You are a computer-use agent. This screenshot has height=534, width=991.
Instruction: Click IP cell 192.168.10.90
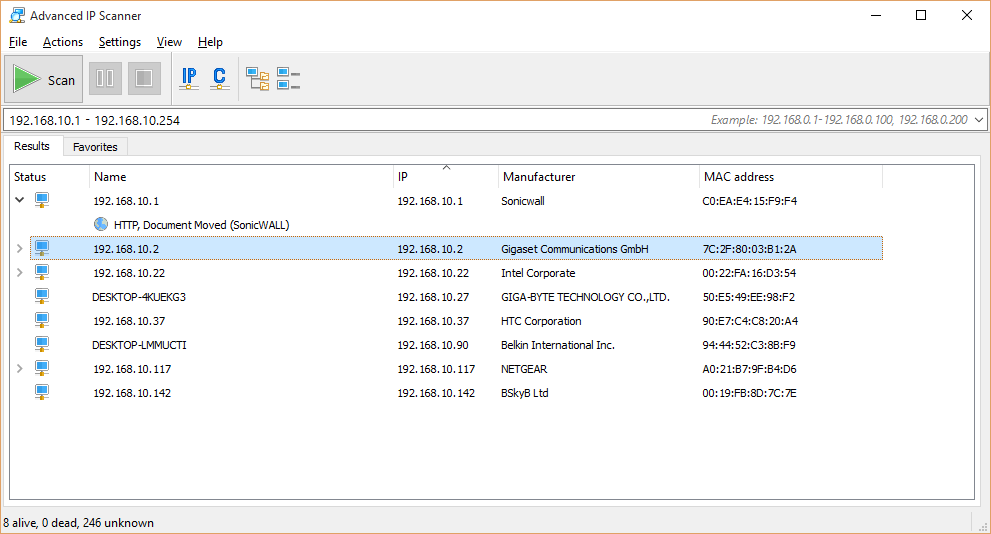(433, 345)
